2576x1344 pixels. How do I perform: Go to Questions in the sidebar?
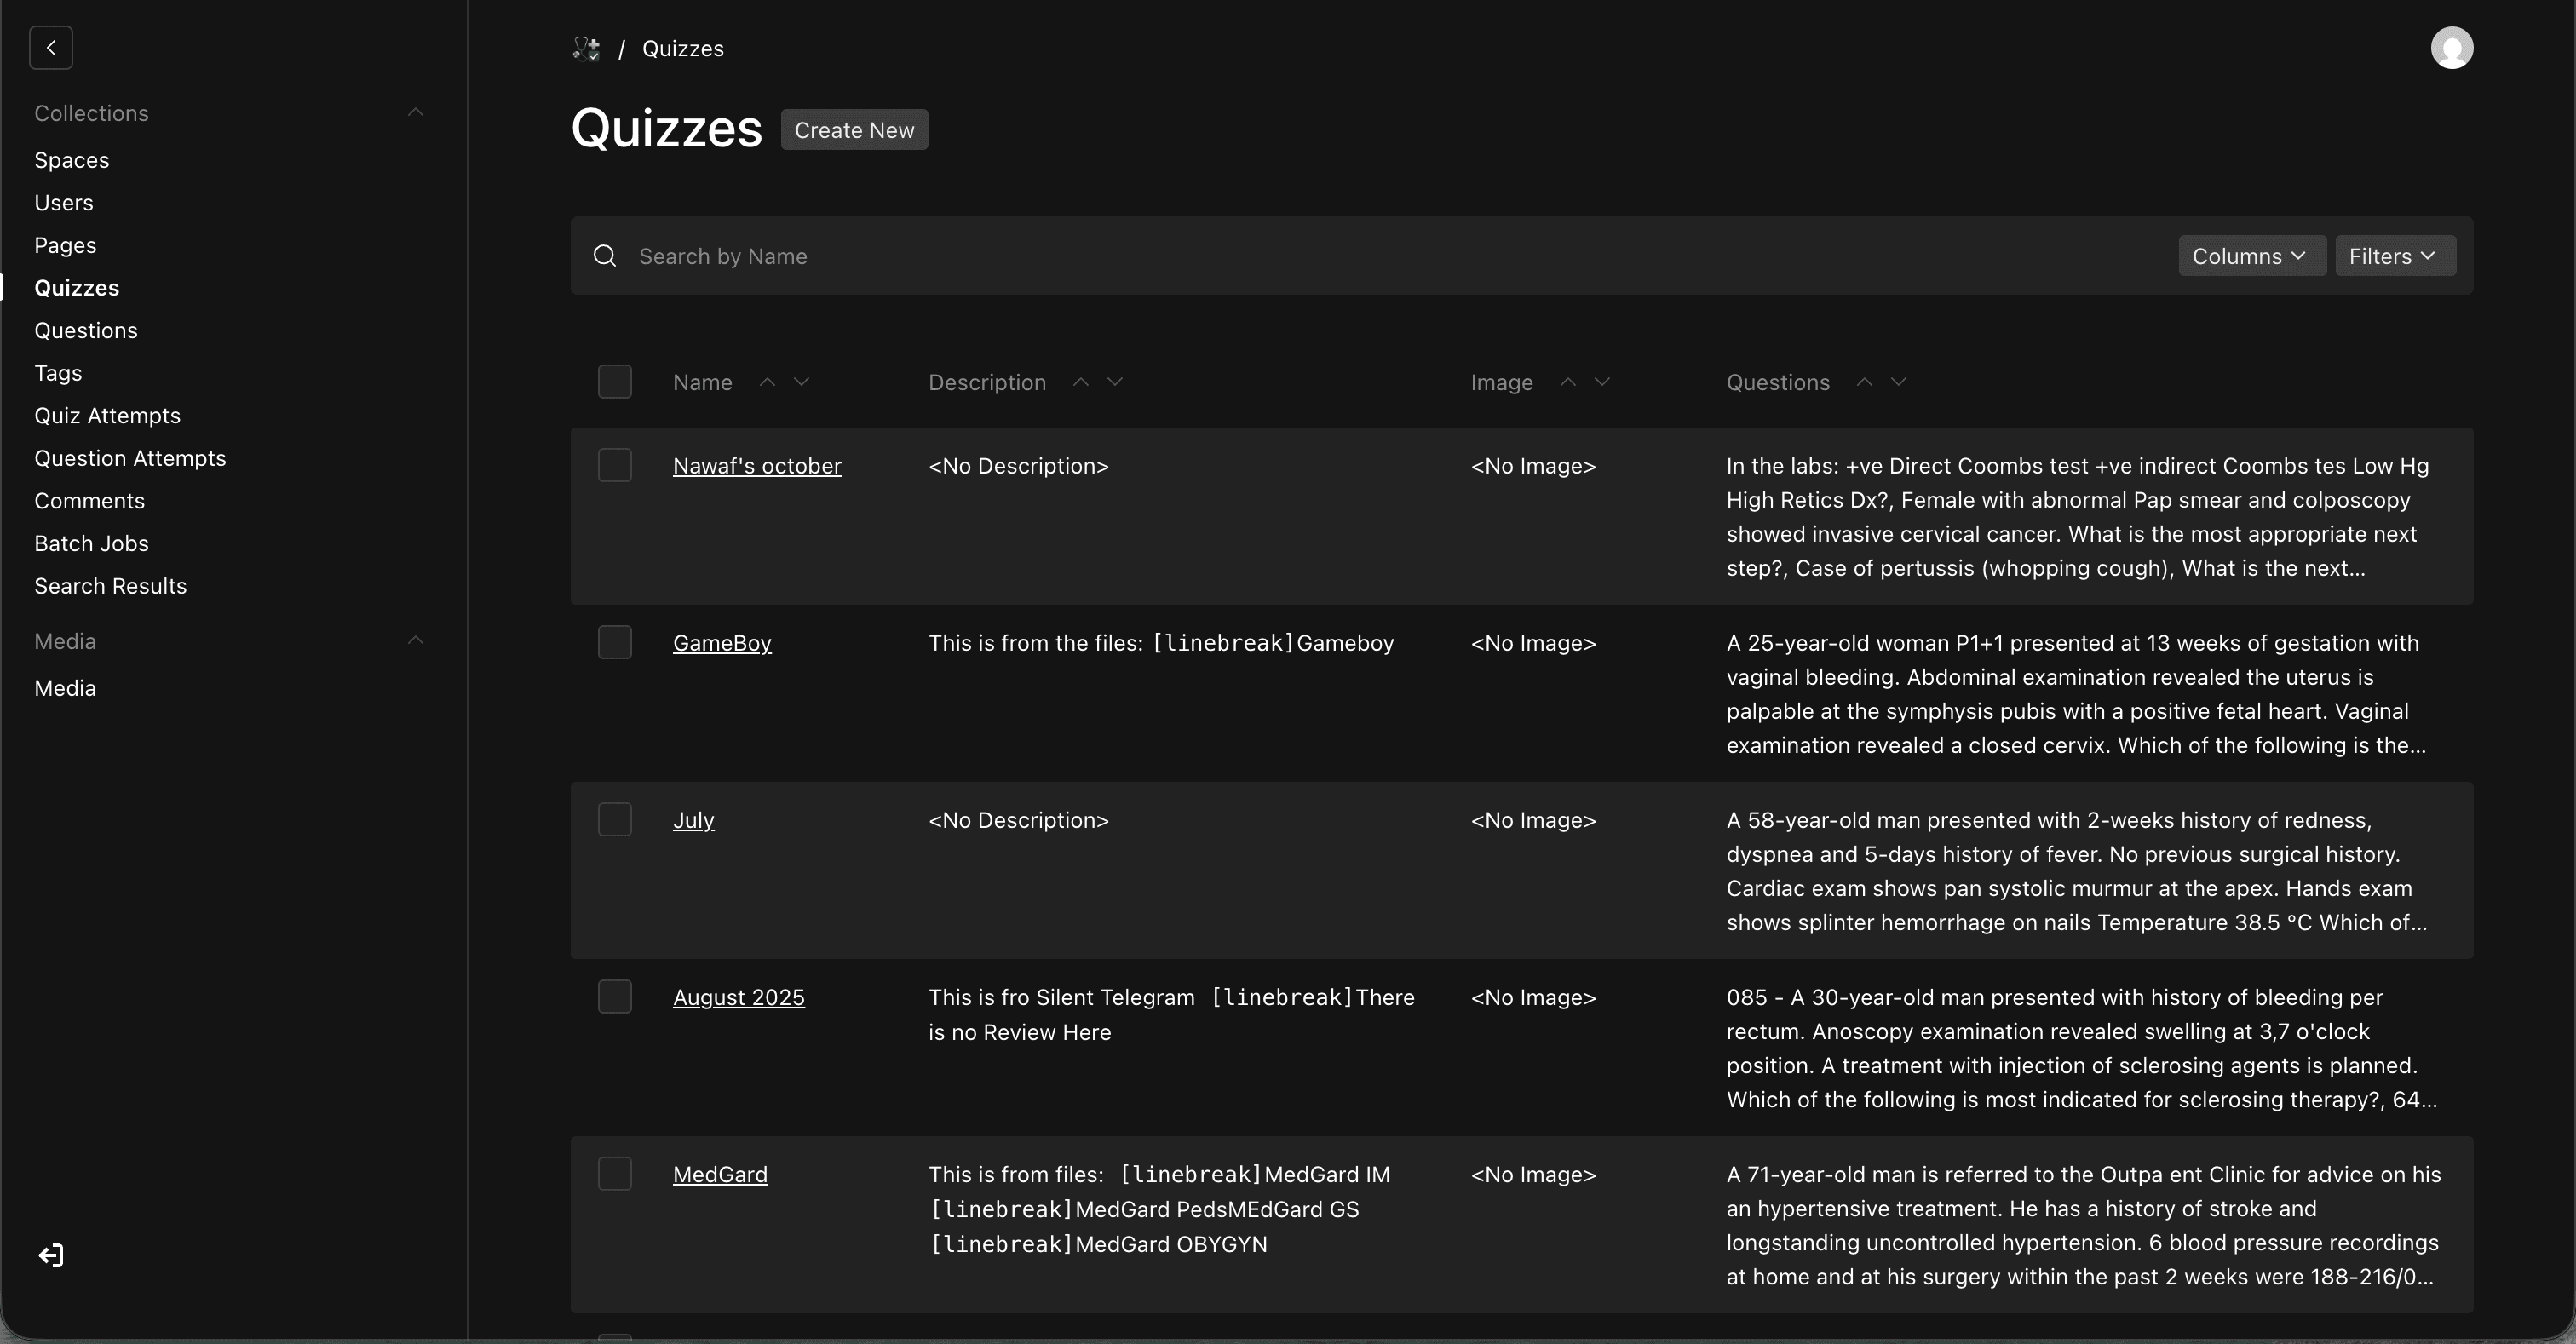[x=86, y=330]
